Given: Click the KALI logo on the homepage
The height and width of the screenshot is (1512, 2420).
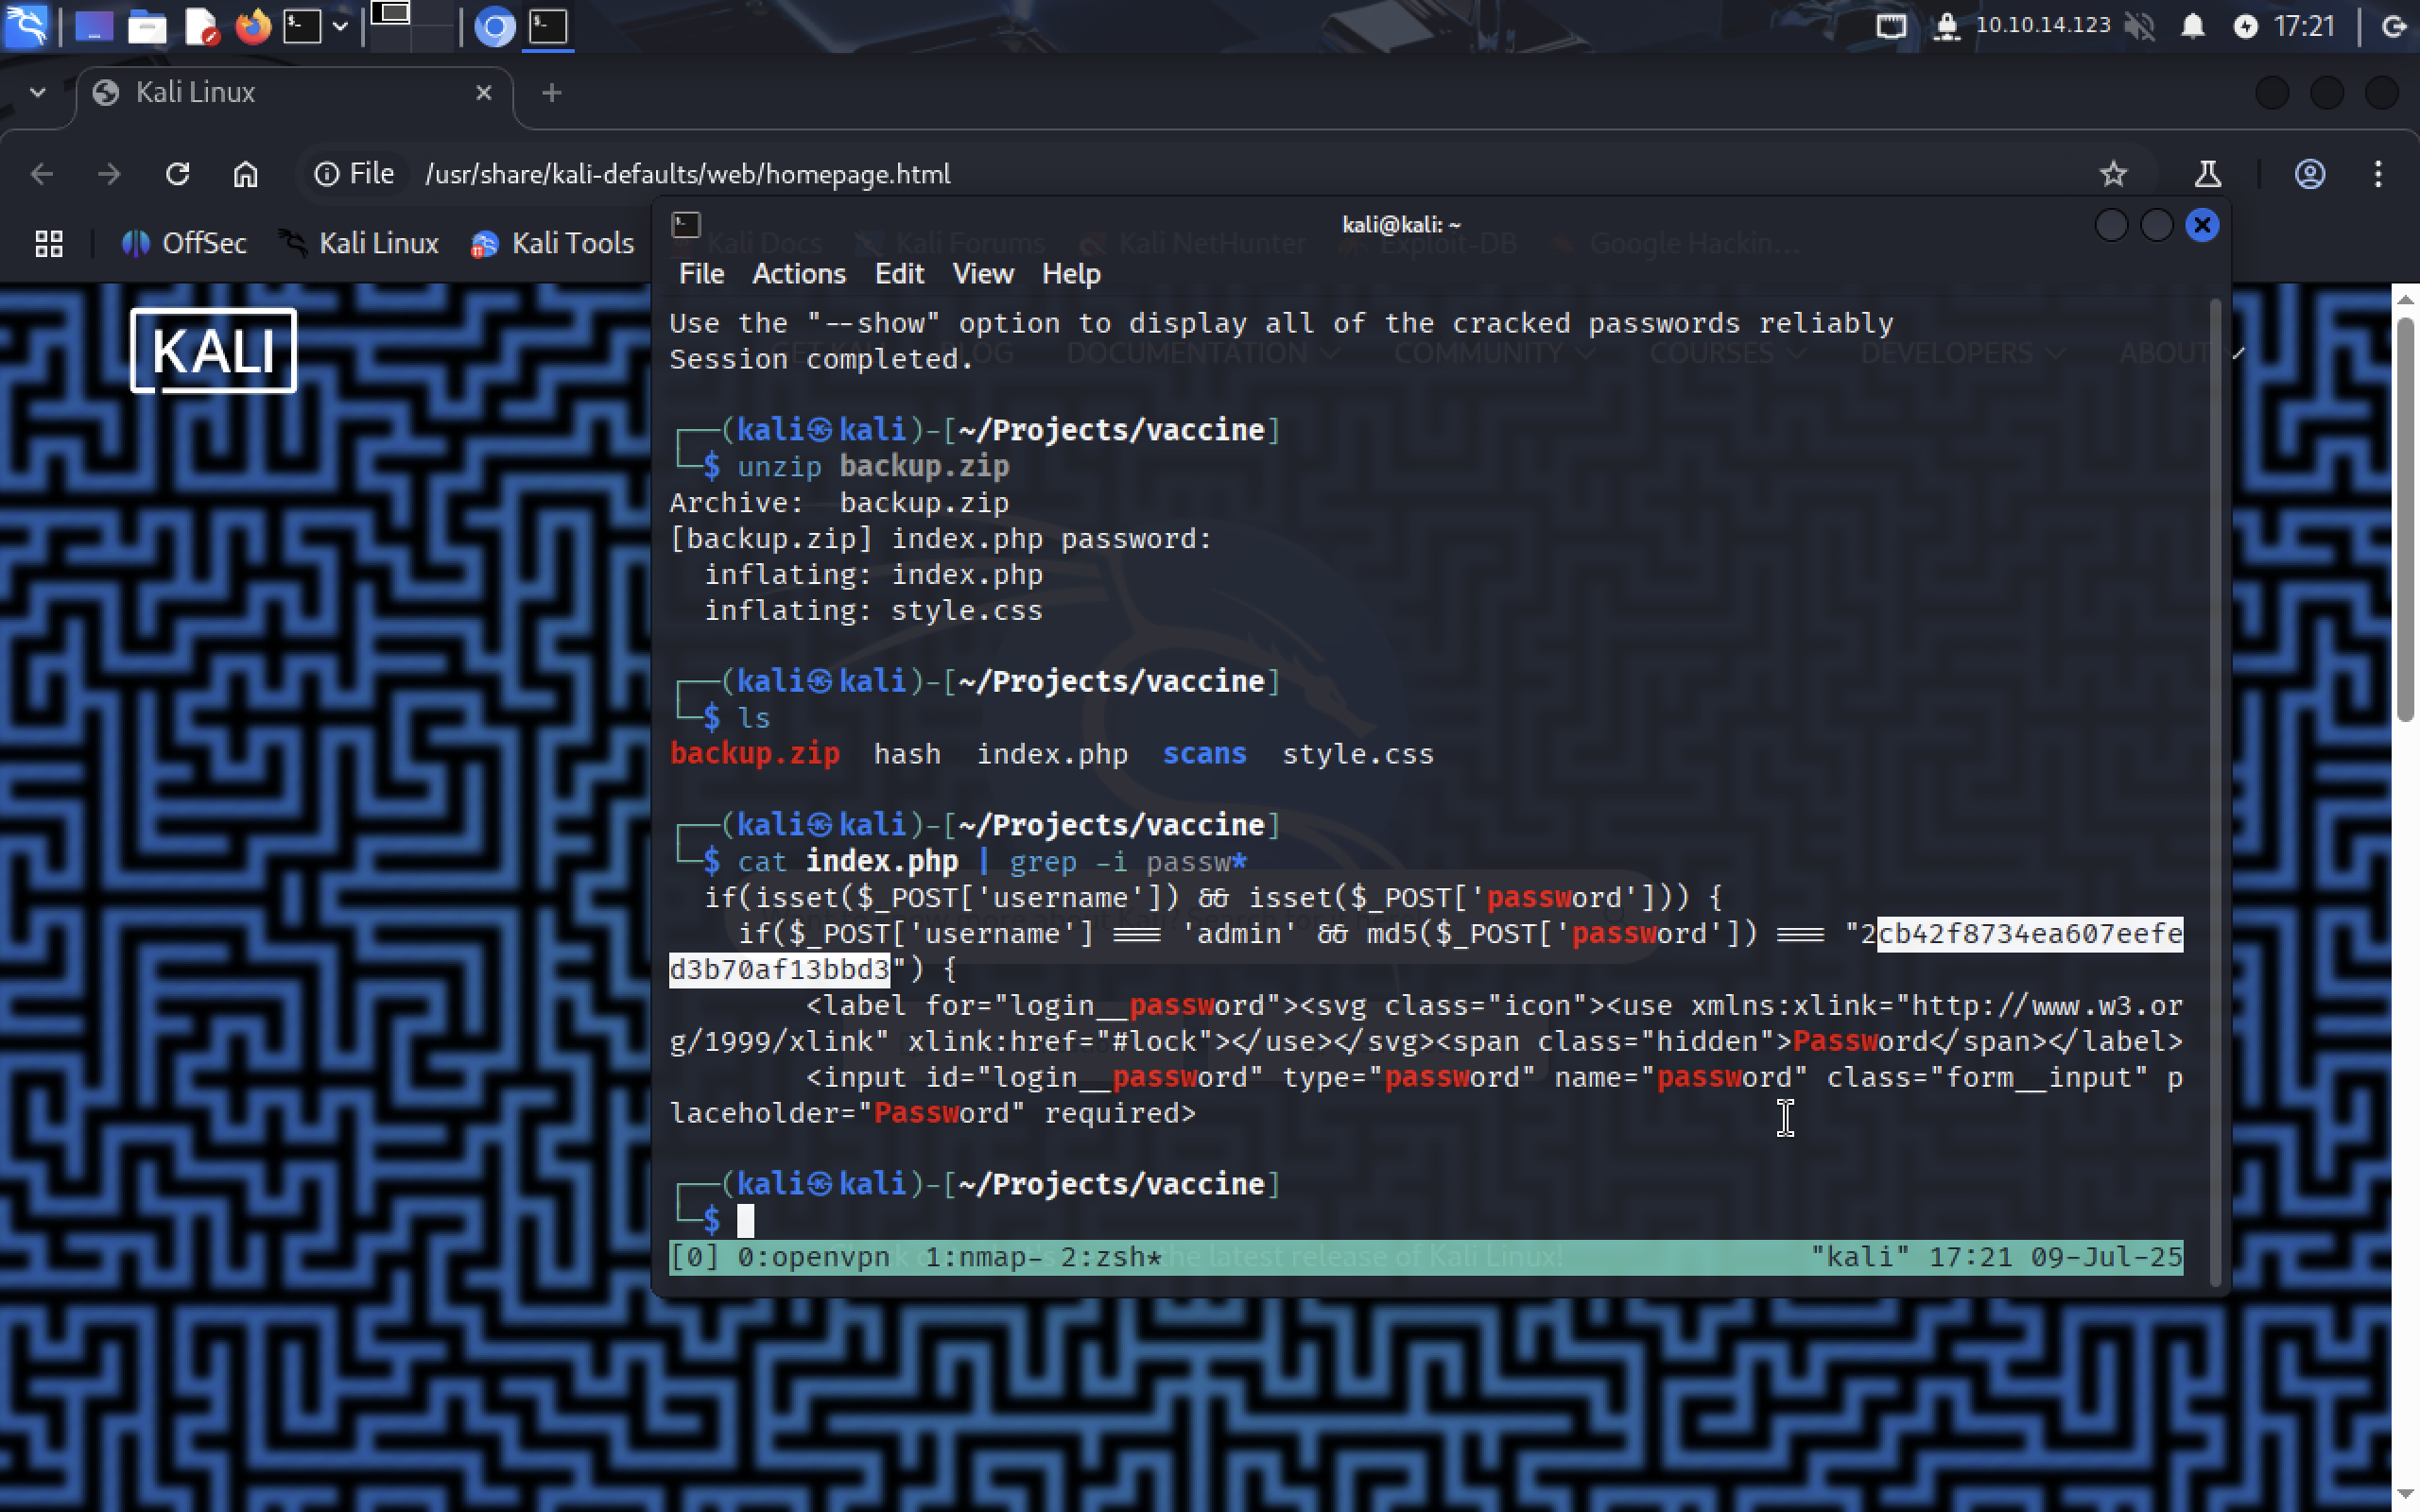Looking at the screenshot, I should pyautogui.click(x=213, y=351).
